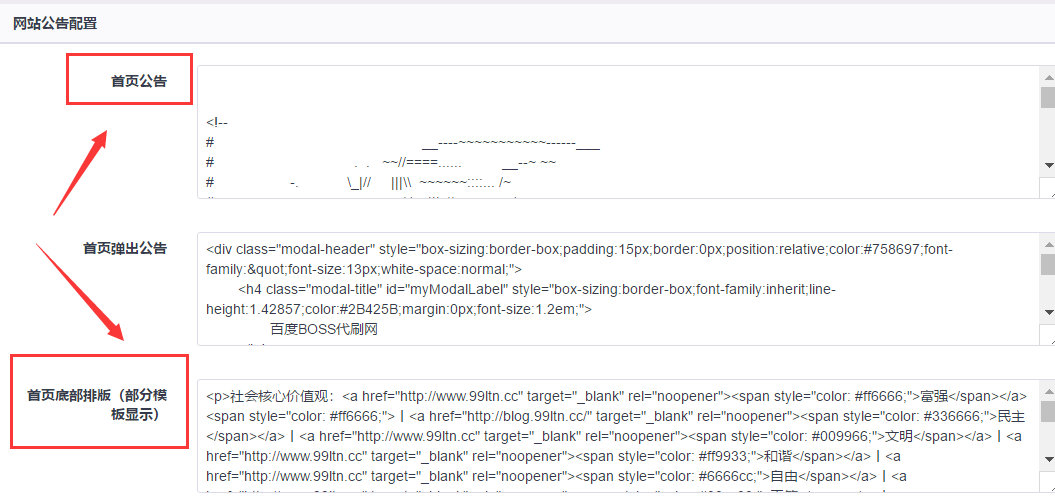Click scroll-up arrow of 首页弹出公告 textarea

tap(1047, 242)
